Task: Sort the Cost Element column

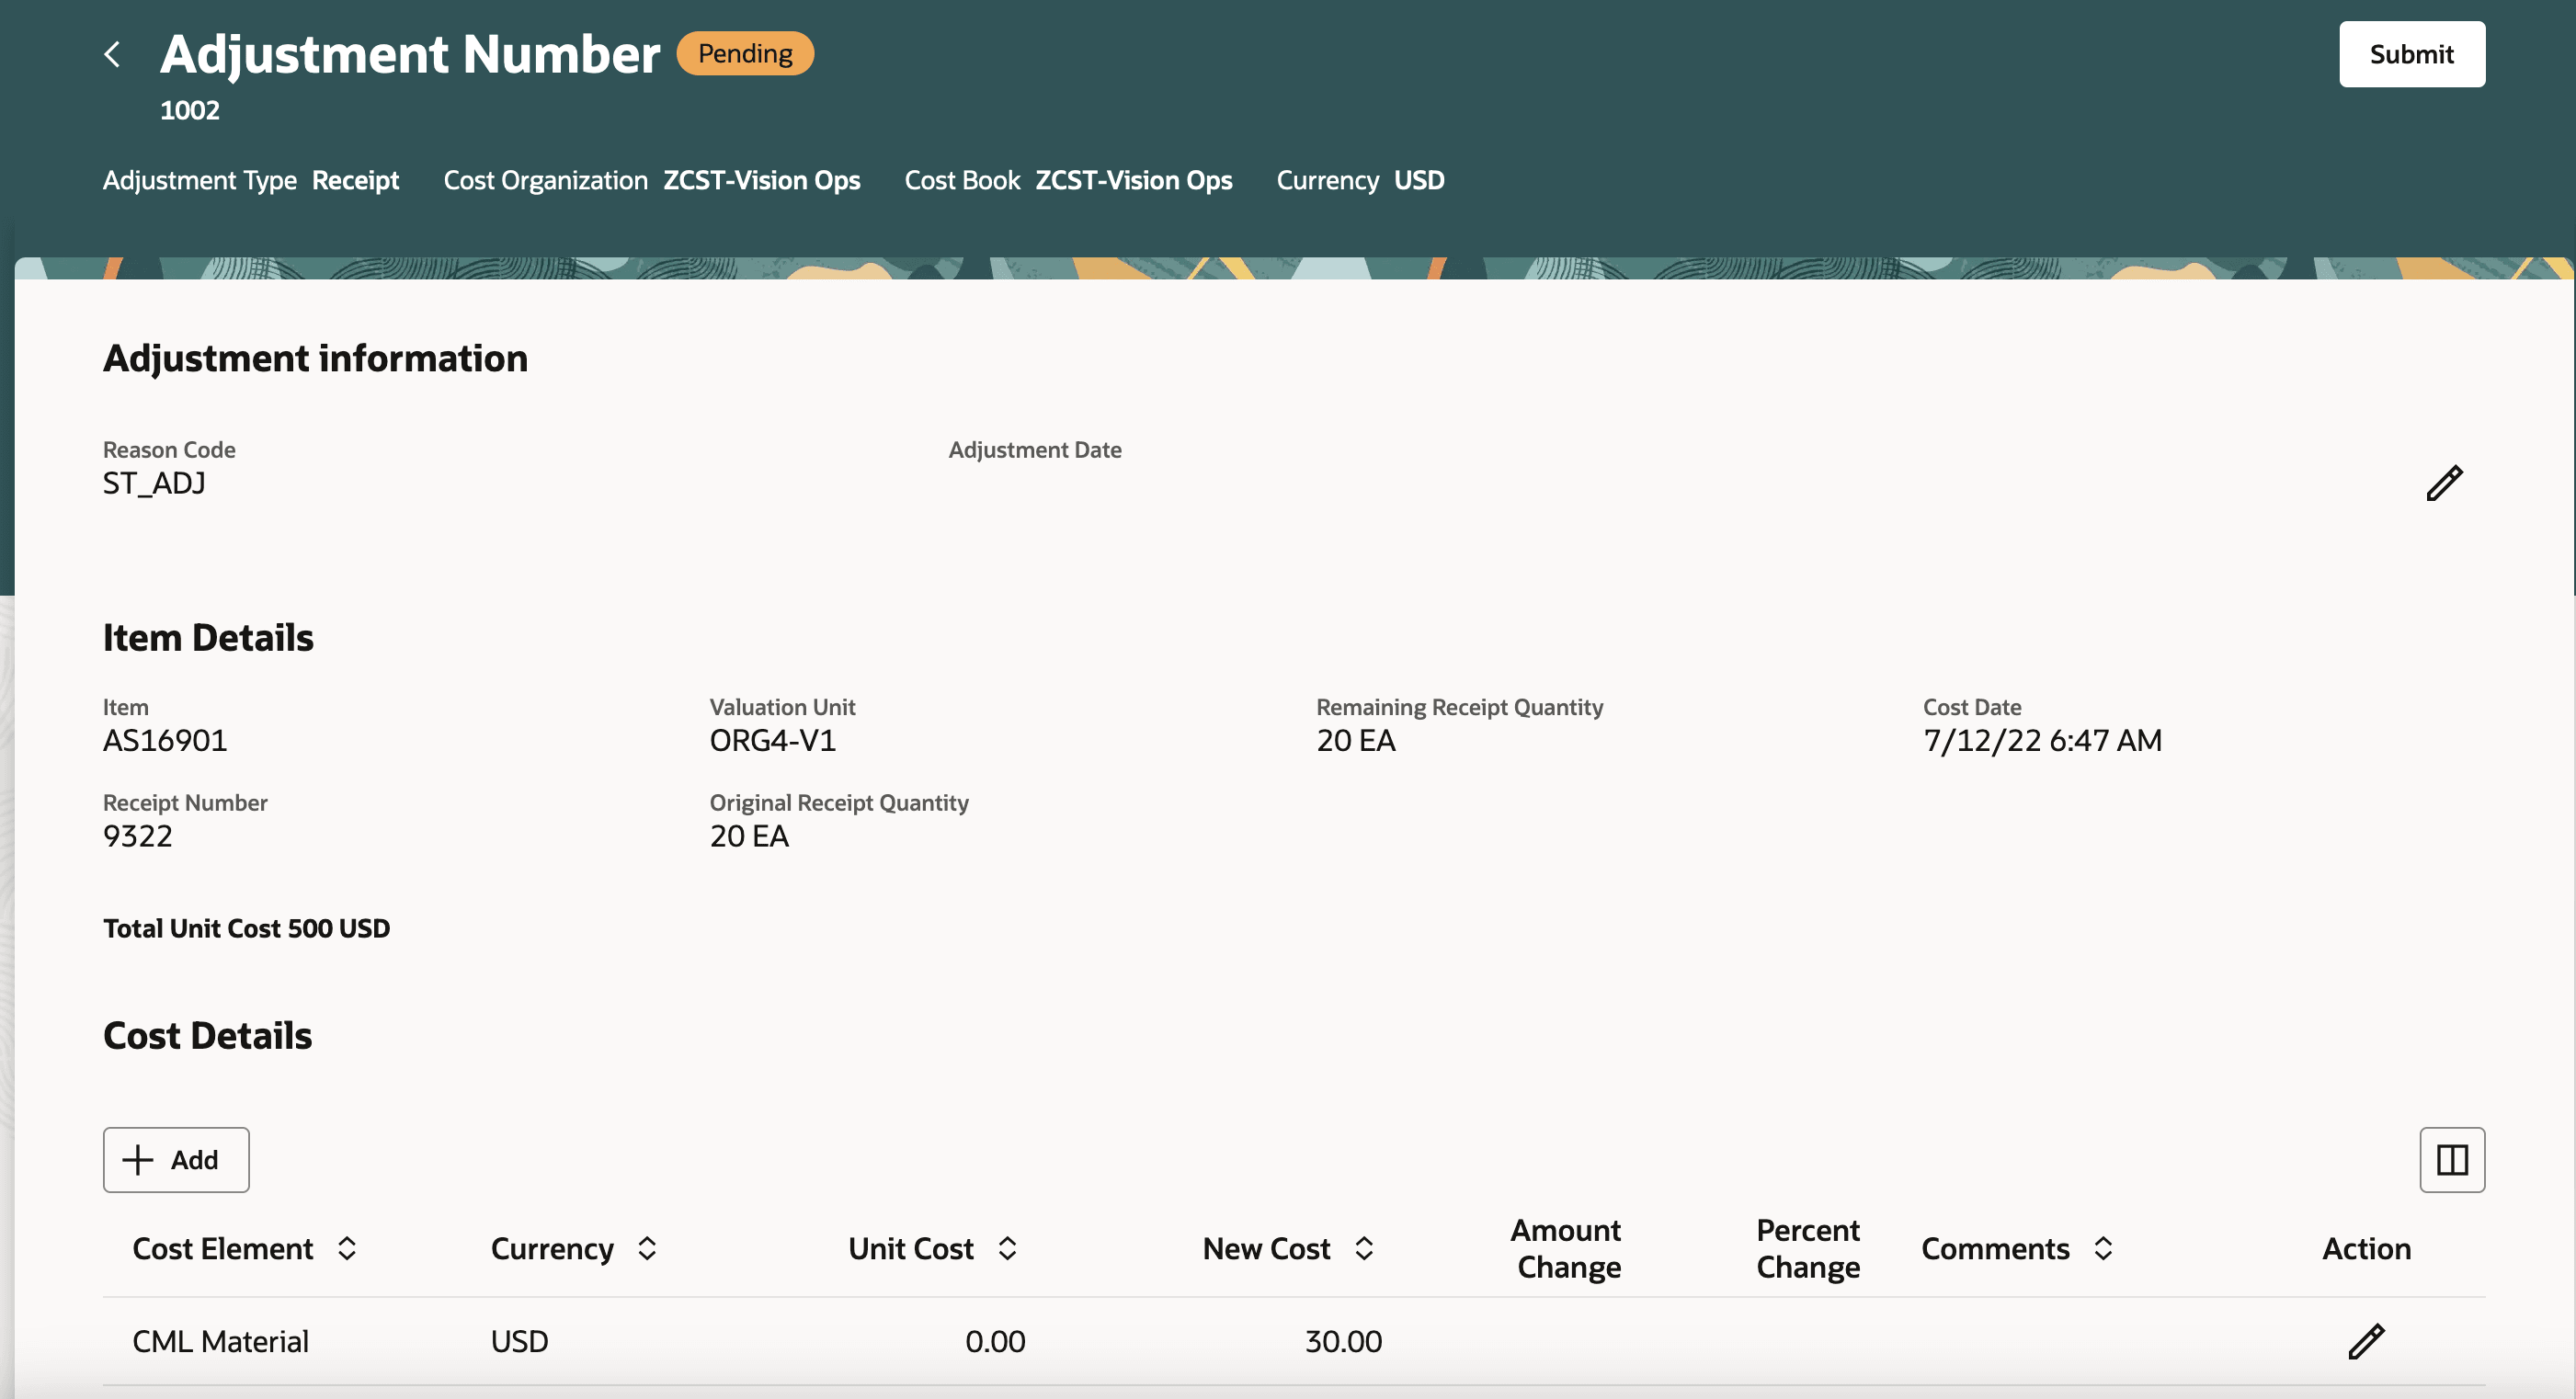Action: (x=347, y=1248)
